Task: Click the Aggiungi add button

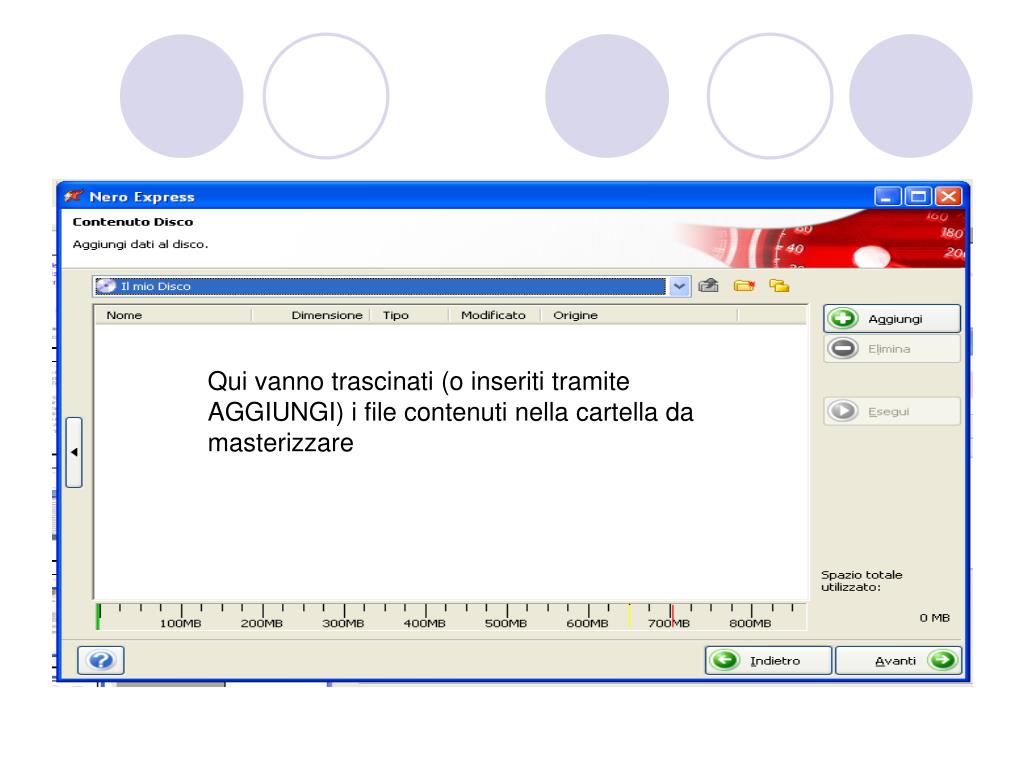Action: [892, 319]
